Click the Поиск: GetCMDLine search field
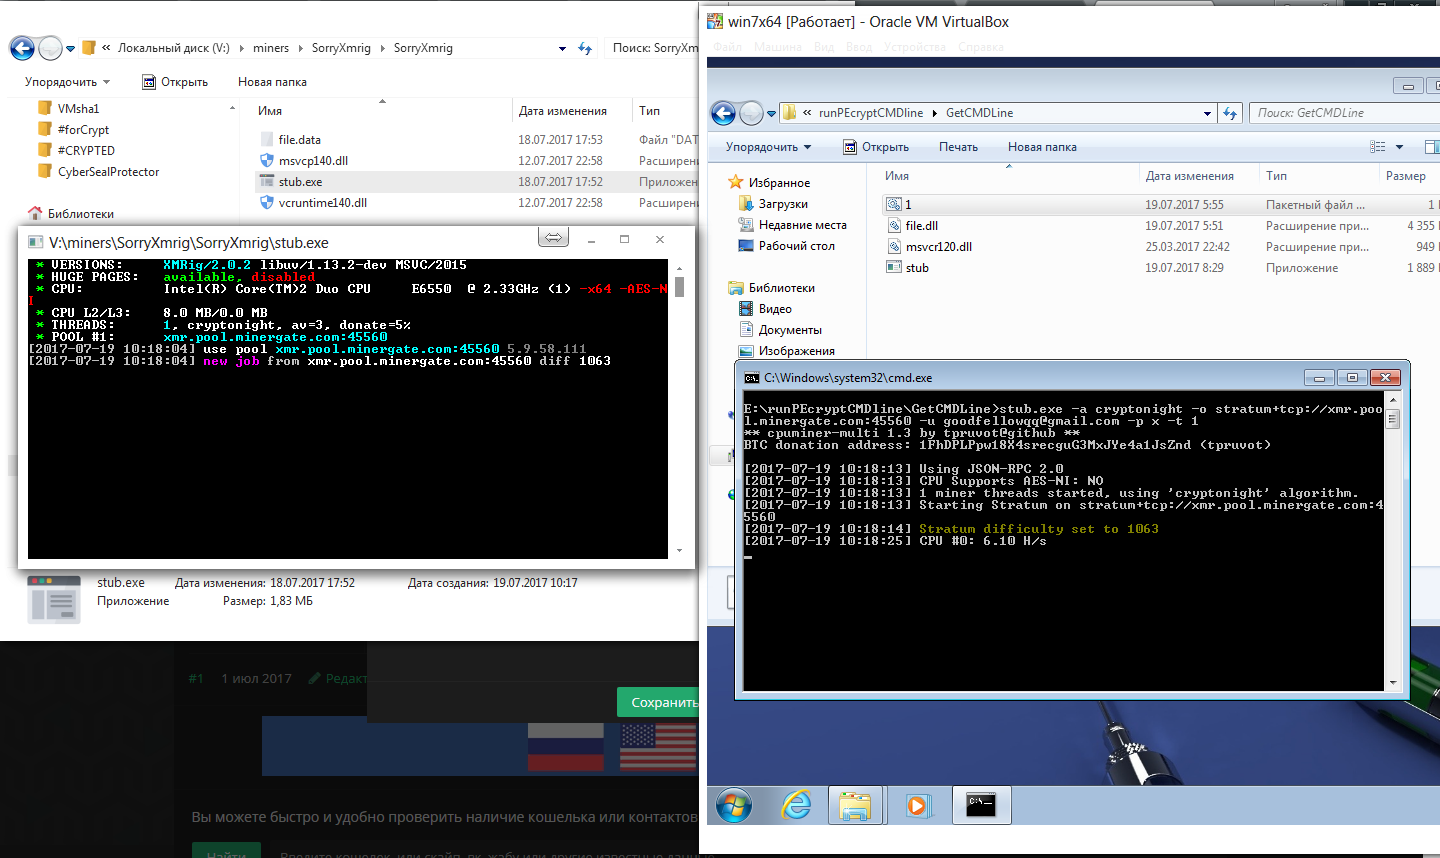Screen dimensions: 1440x858 point(1340,113)
